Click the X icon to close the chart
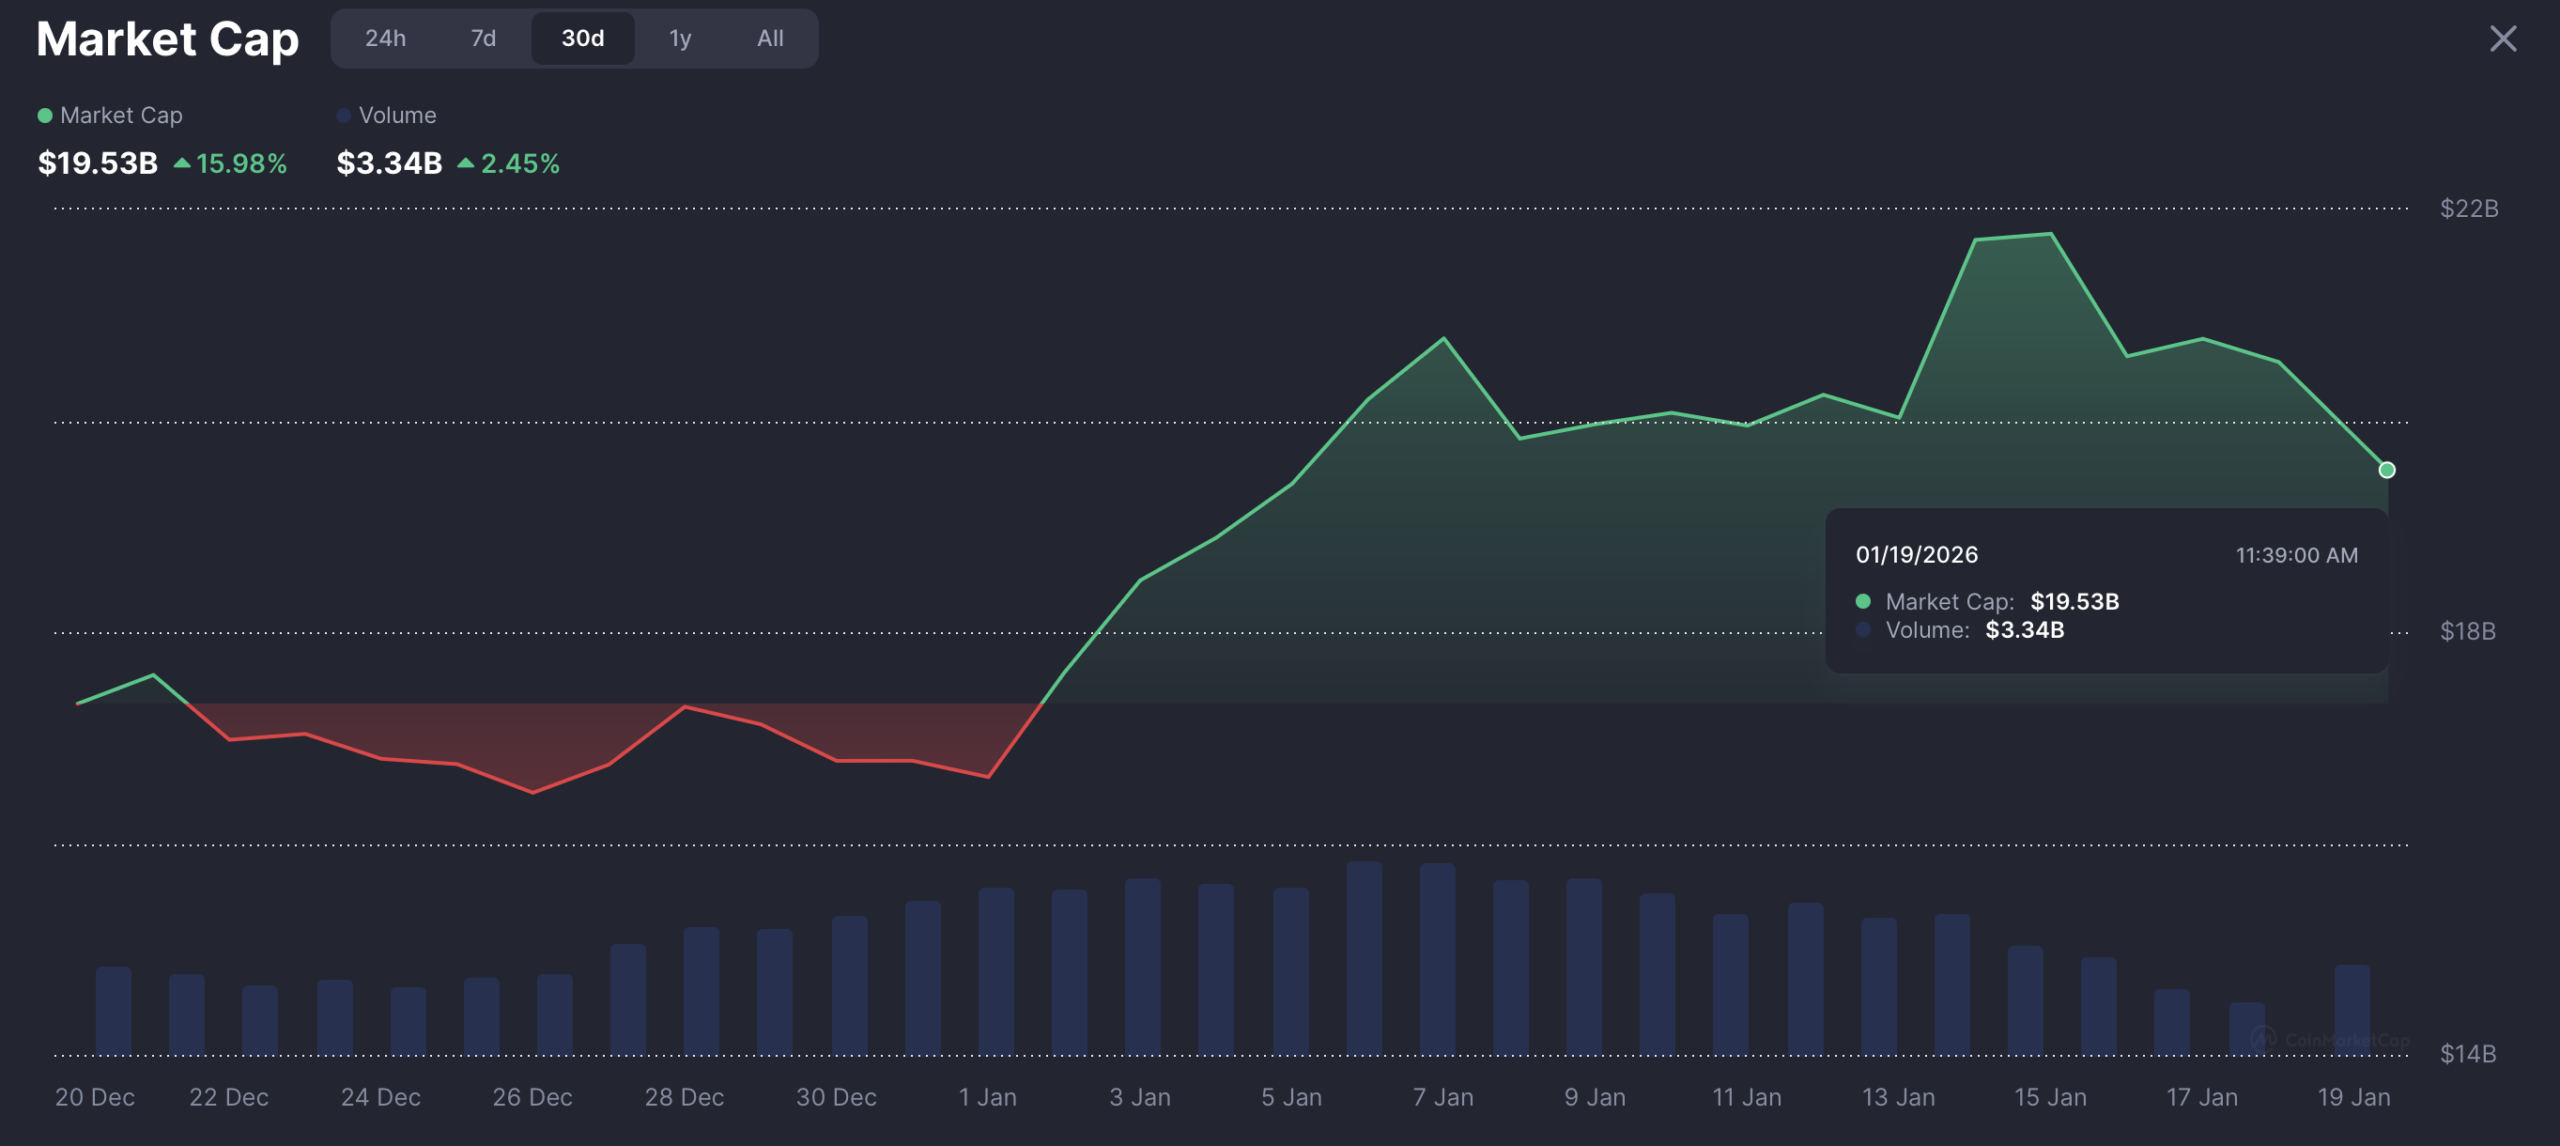The height and width of the screenshot is (1146, 2560). pyautogui.click(x=2503, y=38)
